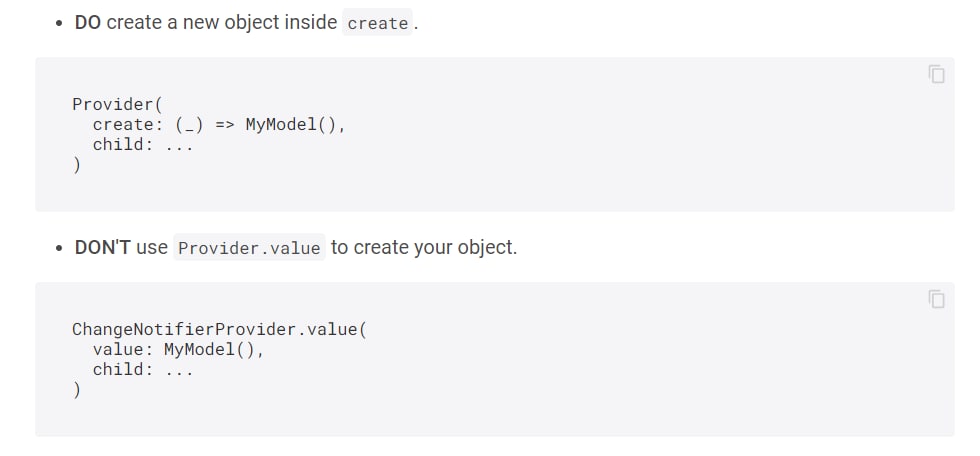Viewport: 980px width, 456px height.
Task: Copy the ChangeNotifierProvider.value code snippet
Action: pos(936,299)
